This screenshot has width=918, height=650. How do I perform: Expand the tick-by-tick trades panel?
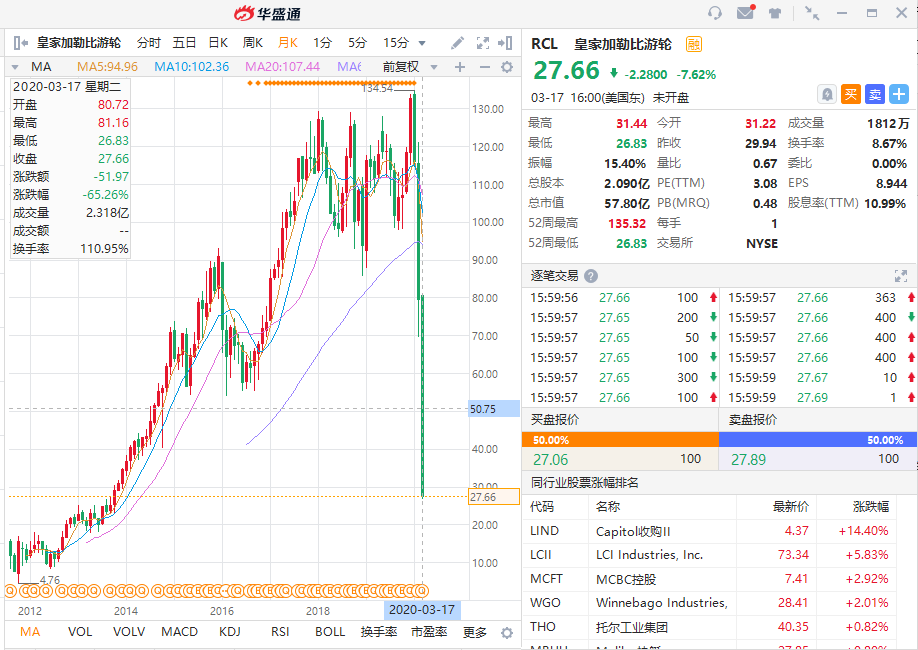pos(900,276)
